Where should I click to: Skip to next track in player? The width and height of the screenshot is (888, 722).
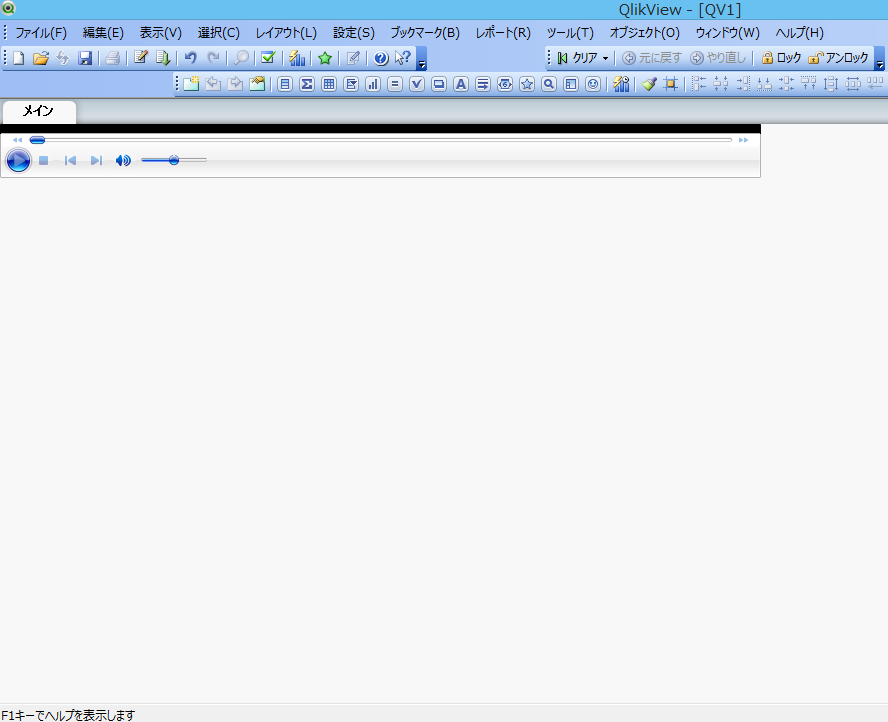96,161
